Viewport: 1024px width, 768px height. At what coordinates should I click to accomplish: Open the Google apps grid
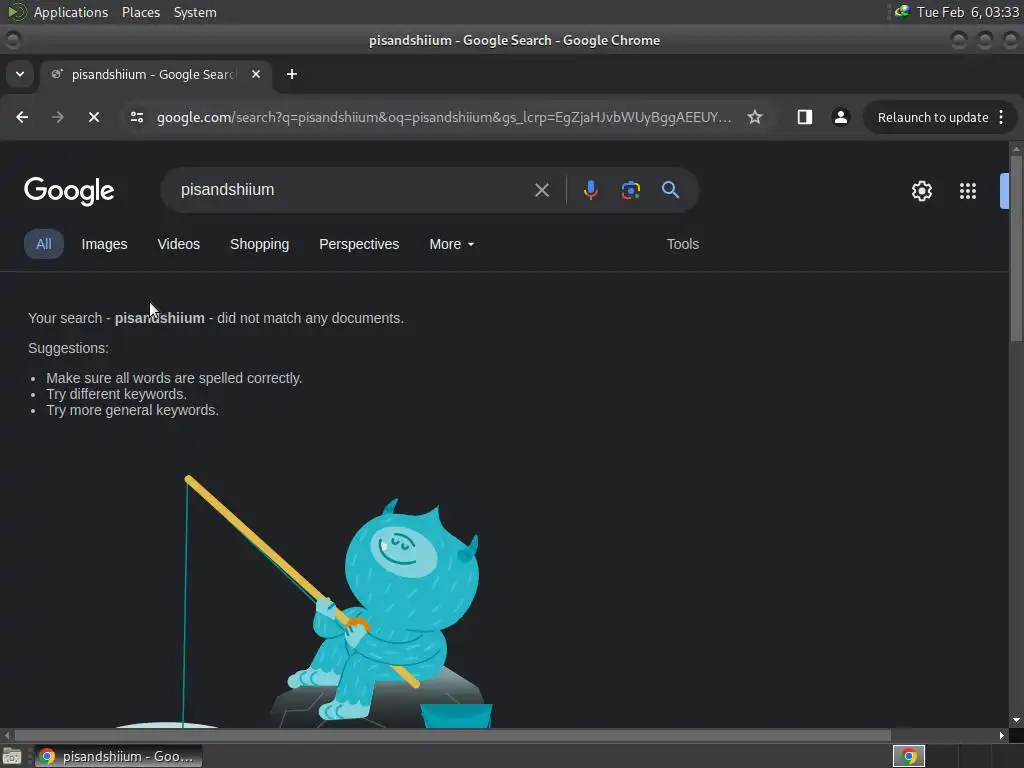coord(968,191)
